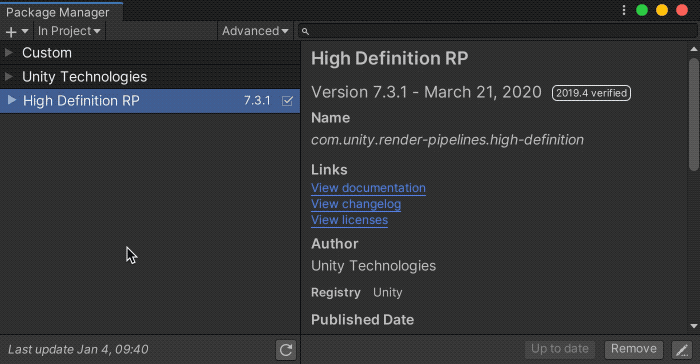Open the View documentation link
Image resolution: width=700 pixels, height=364 pixels.
(368, 188)
